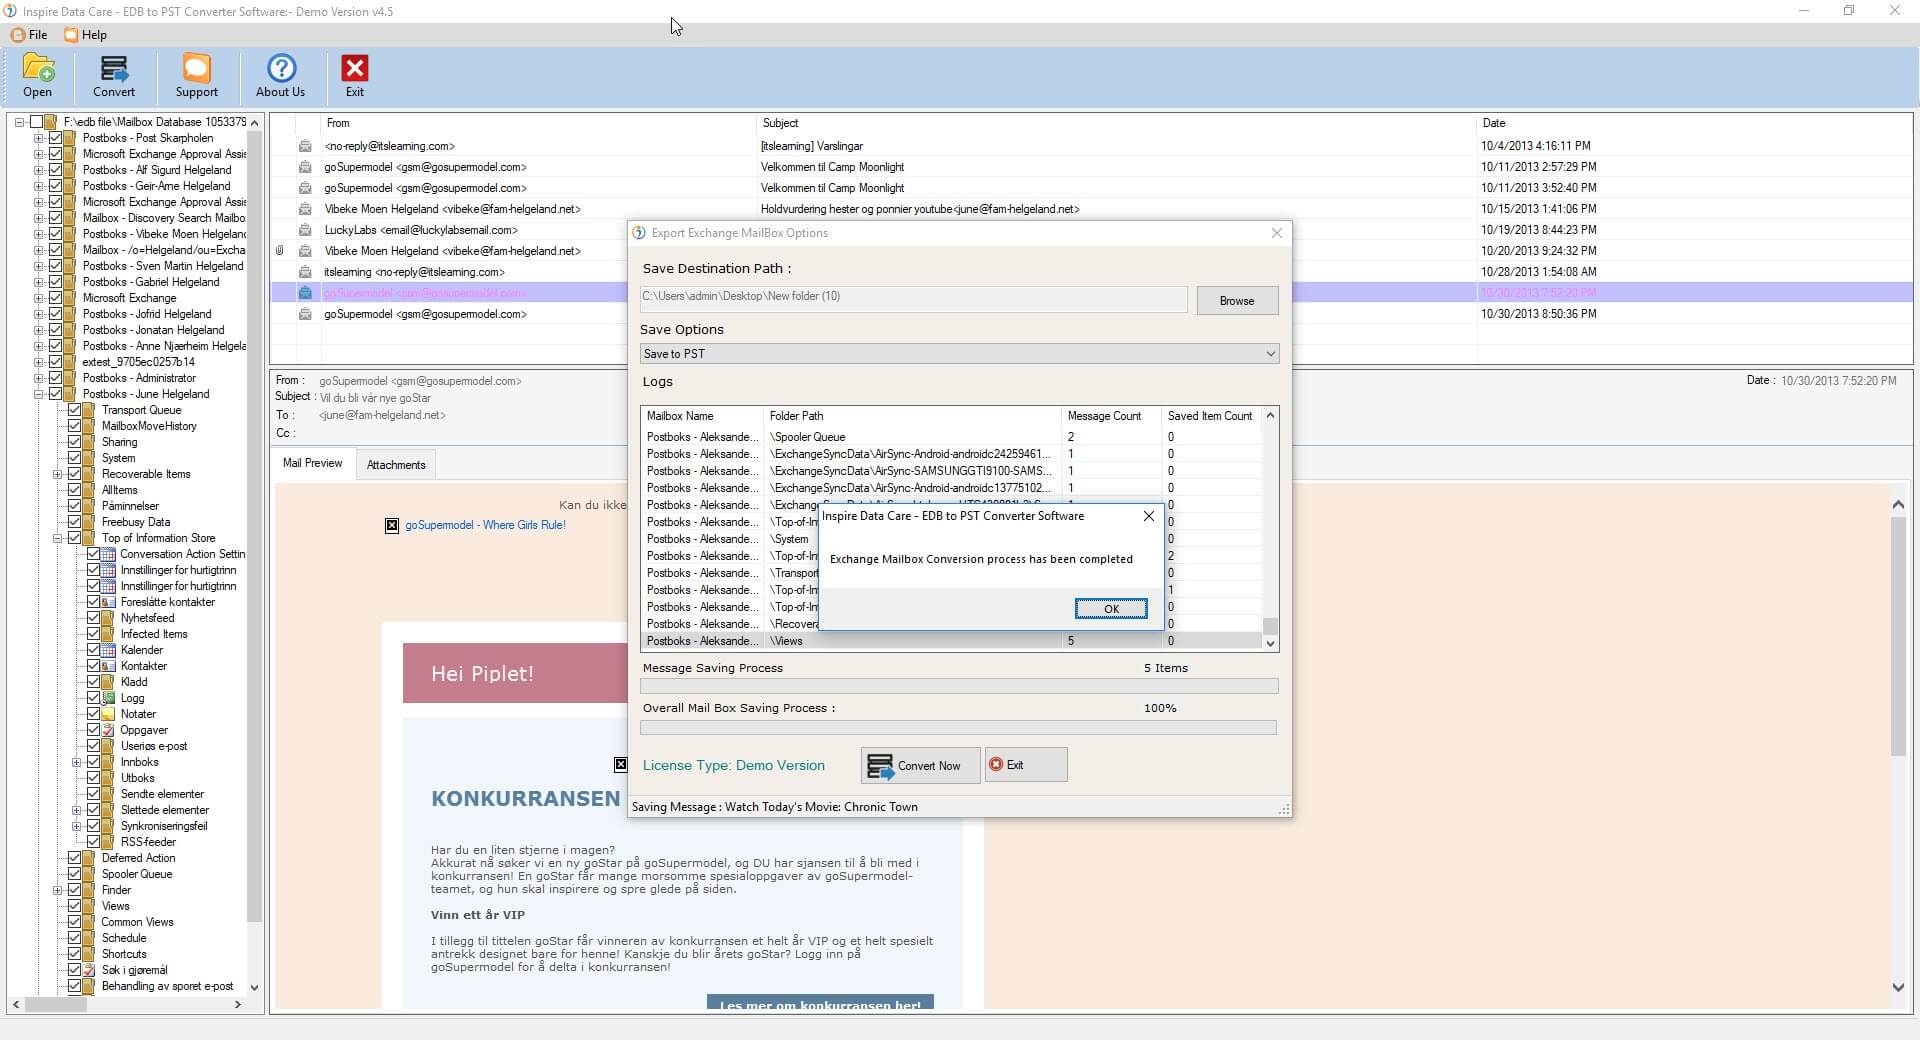Click the Kalender folder icon
The image size is (1920, 1040).
[109, 650]
